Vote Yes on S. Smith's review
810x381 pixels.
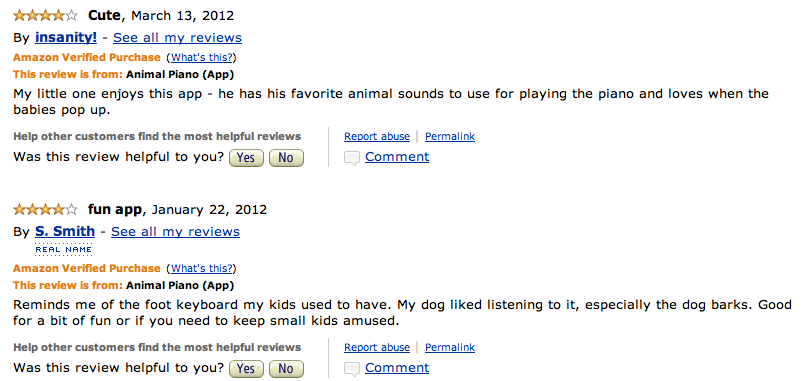(x=246, y=369)
